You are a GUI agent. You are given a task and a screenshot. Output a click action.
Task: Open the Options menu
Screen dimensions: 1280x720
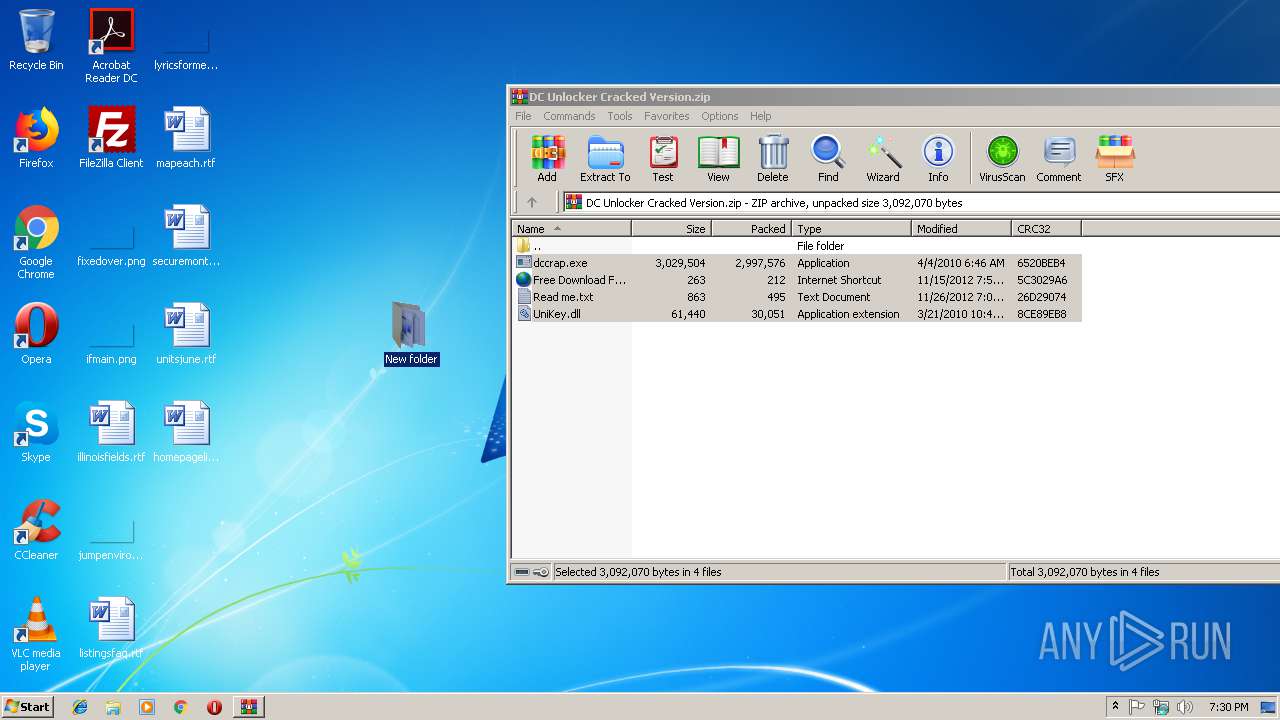click(719, 116)
